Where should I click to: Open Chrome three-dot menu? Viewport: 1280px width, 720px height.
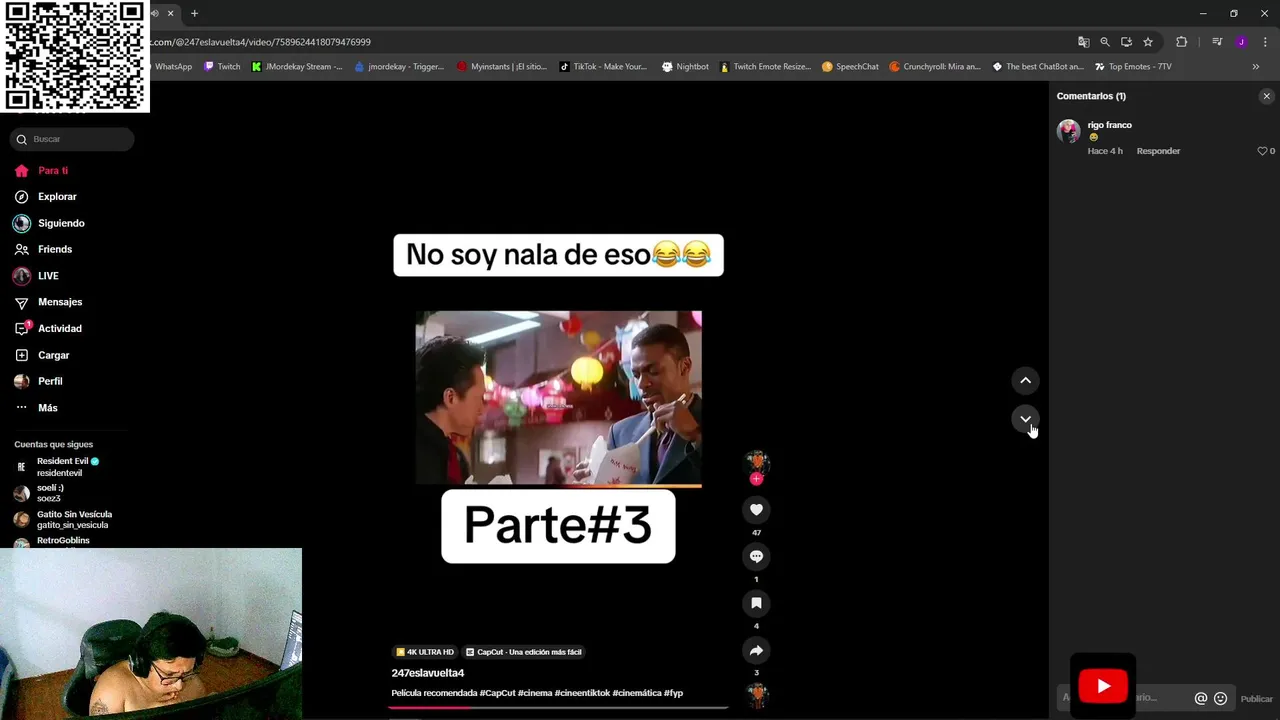[1265, 42]
